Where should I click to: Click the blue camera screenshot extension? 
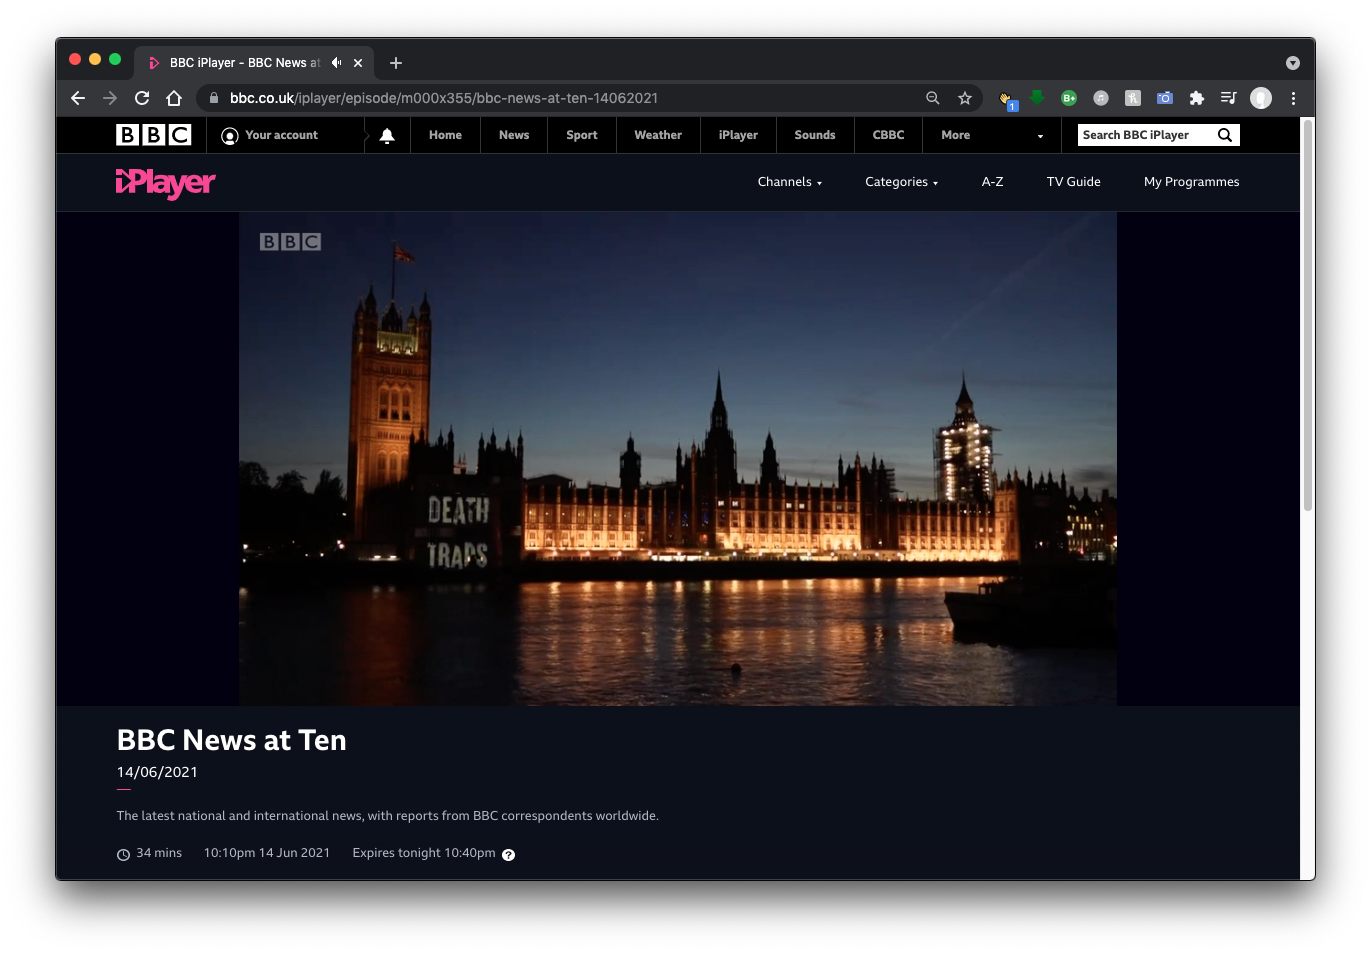(x=1165, y=98)
